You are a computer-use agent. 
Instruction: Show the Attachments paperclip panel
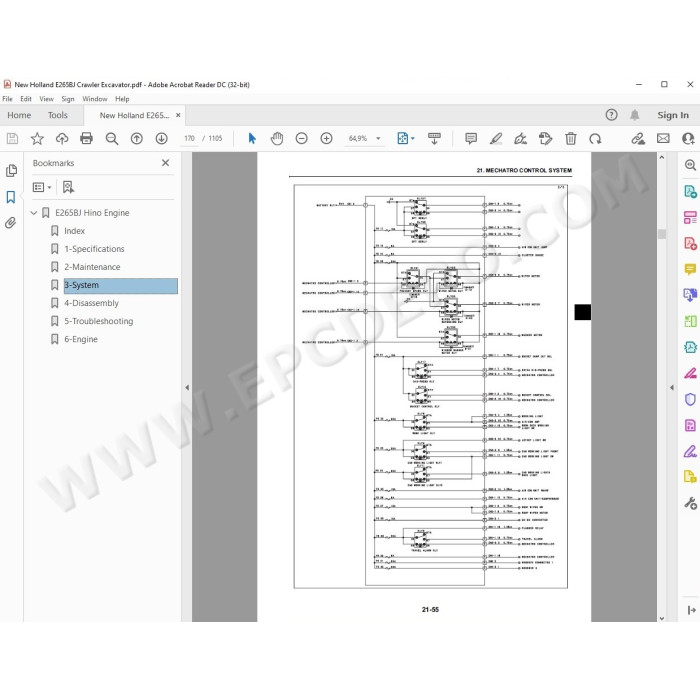(11, 222)
